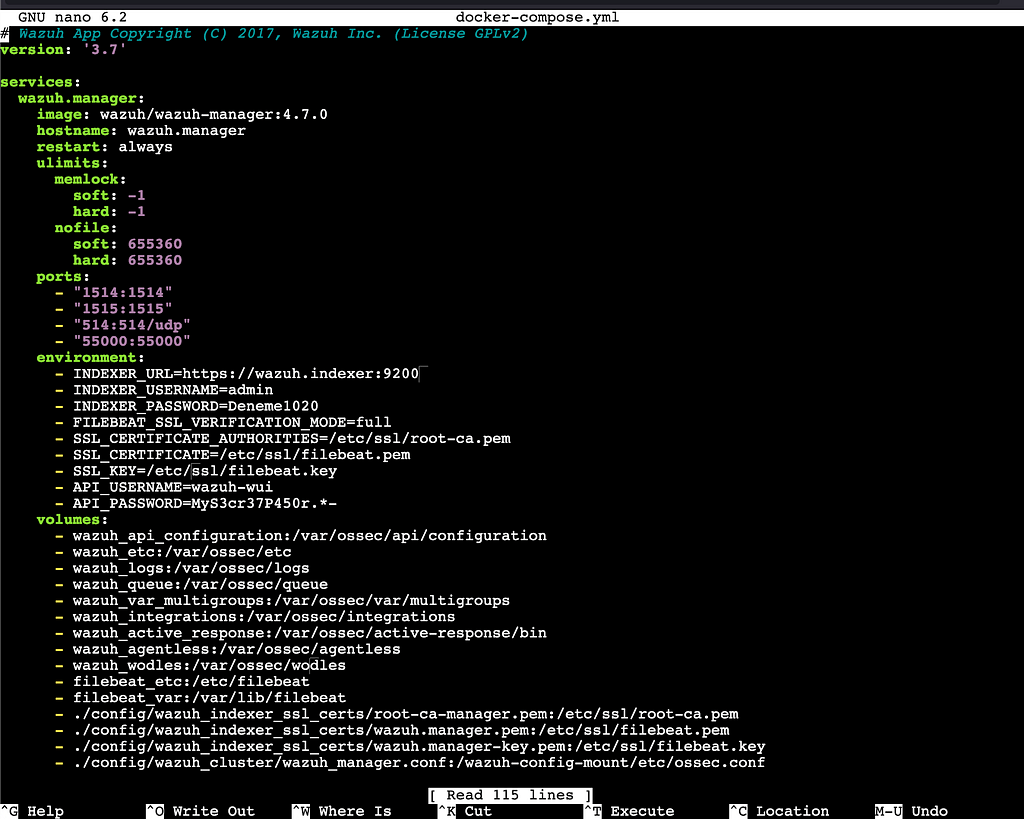Click the ^K Cut shortcut
1024x819 pixels.
pyautogui.click(x=464, y=811)
